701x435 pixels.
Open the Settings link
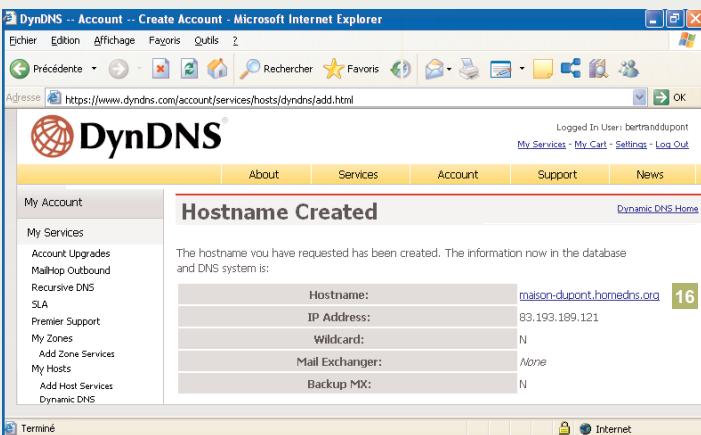(631, 144)
